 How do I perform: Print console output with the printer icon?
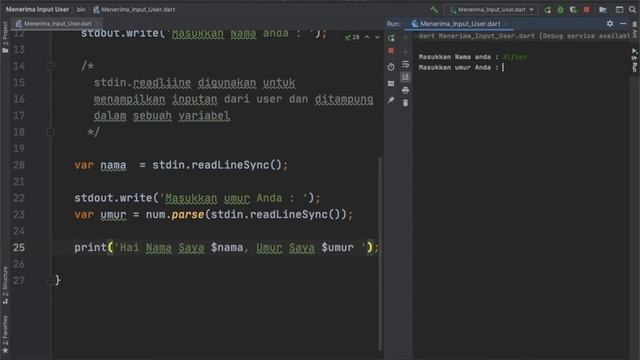[x=405, y=90]
